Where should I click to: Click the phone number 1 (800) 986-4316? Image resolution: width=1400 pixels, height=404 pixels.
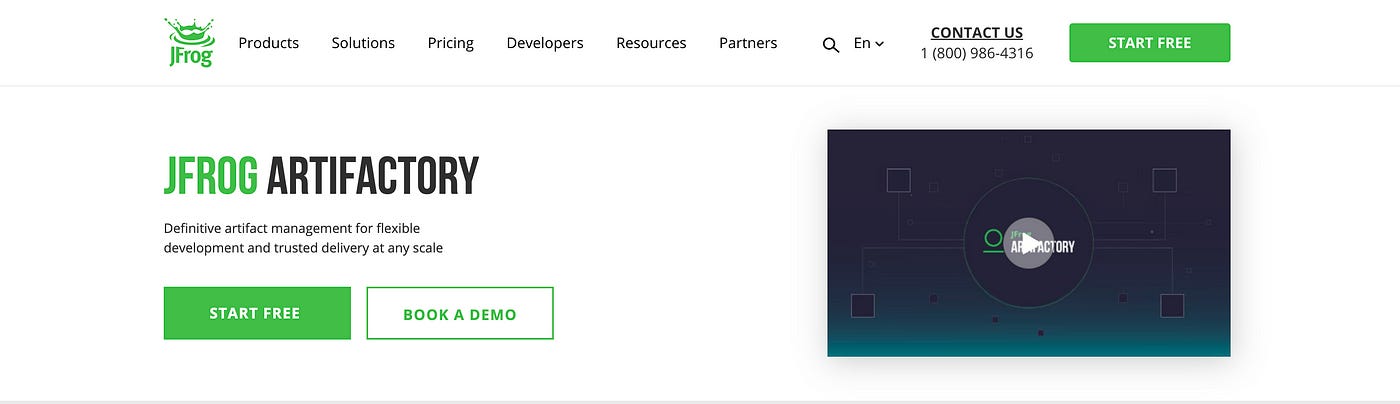tap(977, 54)
